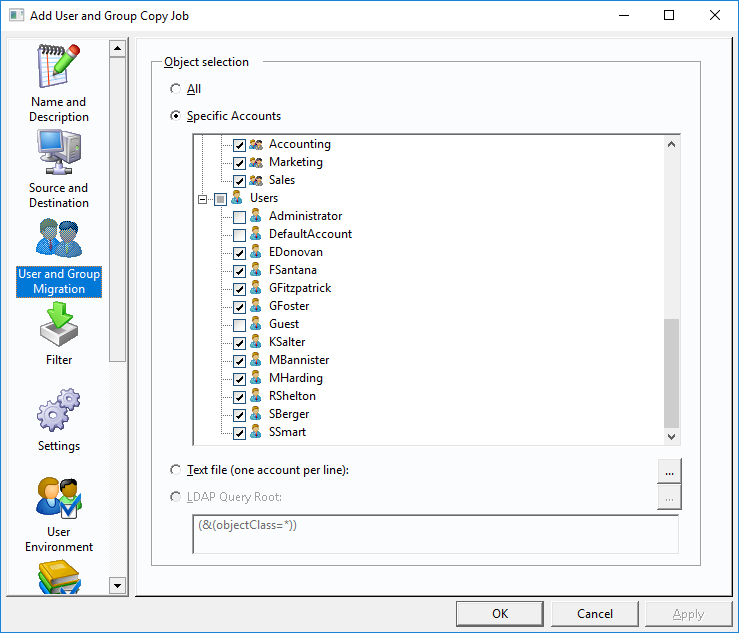This screenshot has width=739, height=633.
Task: Open the Name and Description page icon
Action: (58, 66)
